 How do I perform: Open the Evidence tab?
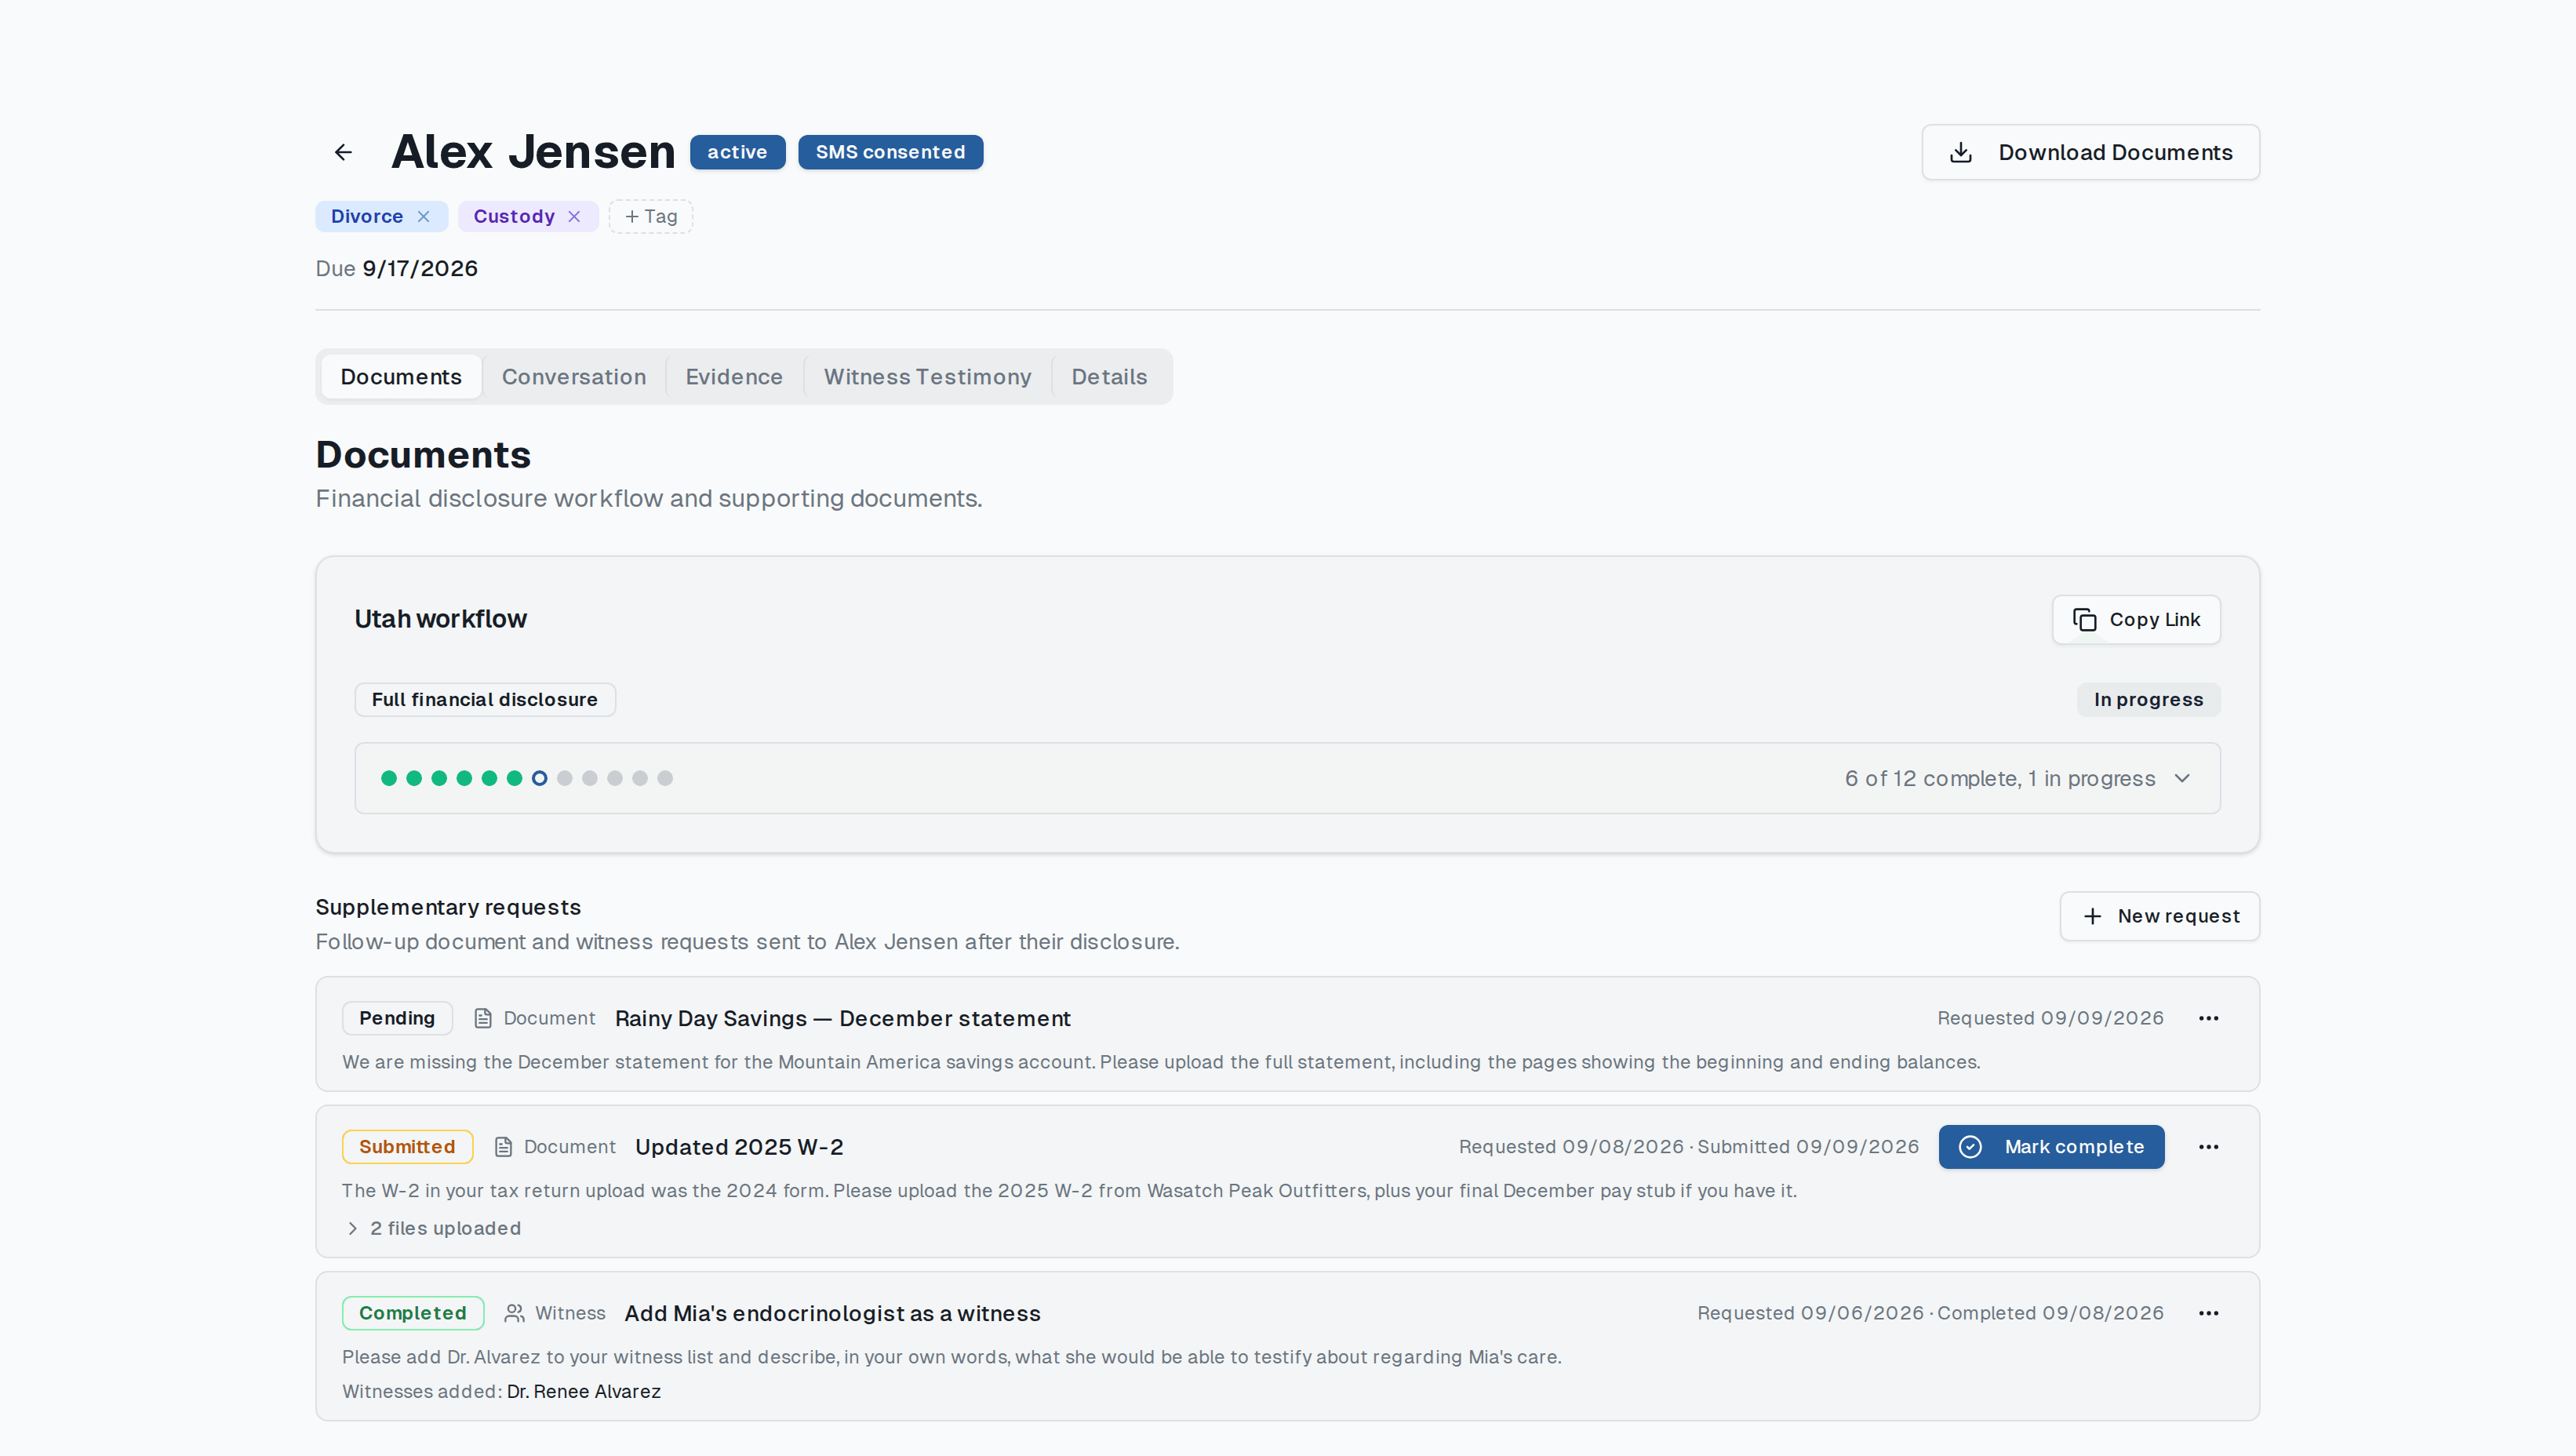click(734, 377)
